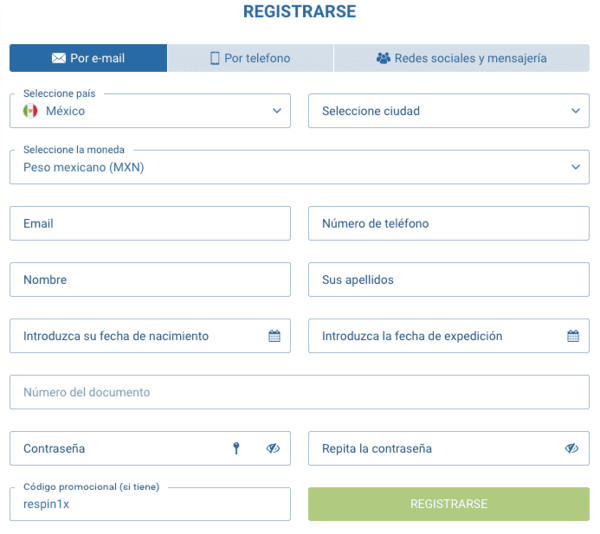
Task: Click the Nombre input field
Action: coord(150,280)
